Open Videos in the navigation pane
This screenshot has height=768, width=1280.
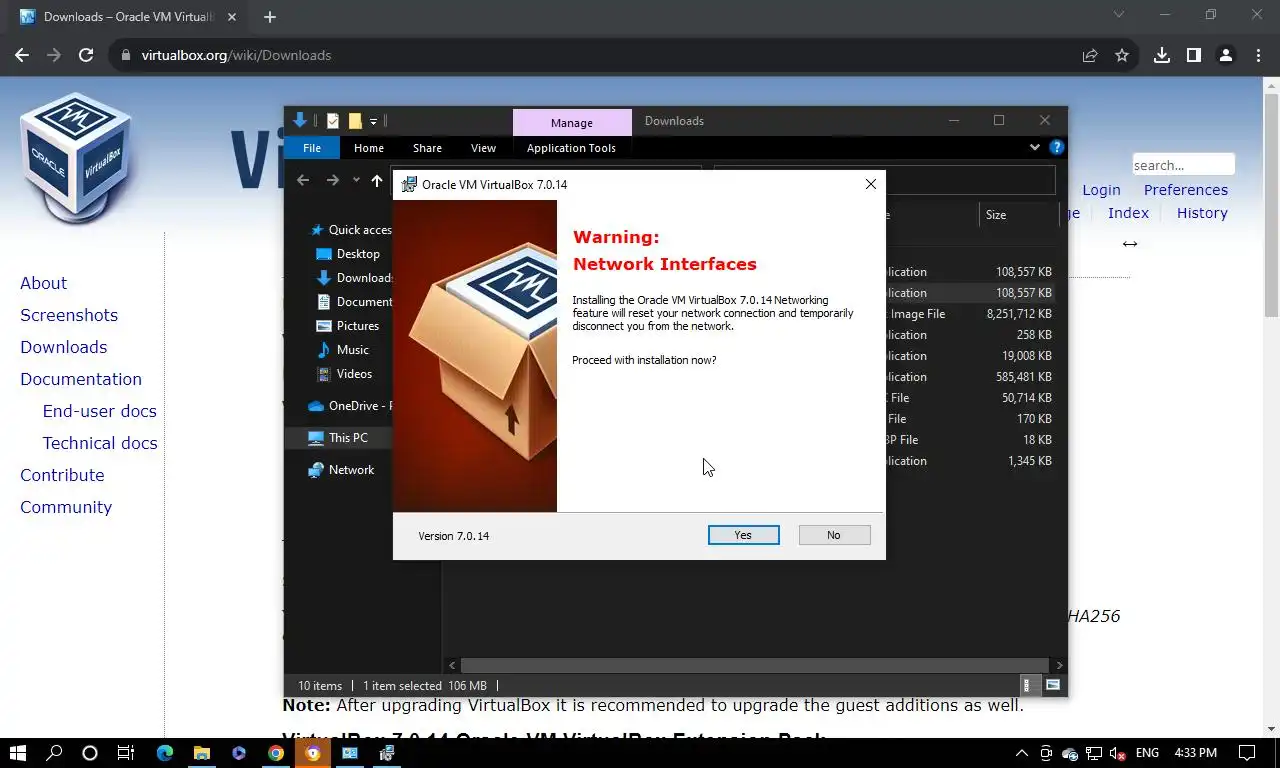(345, 374)
